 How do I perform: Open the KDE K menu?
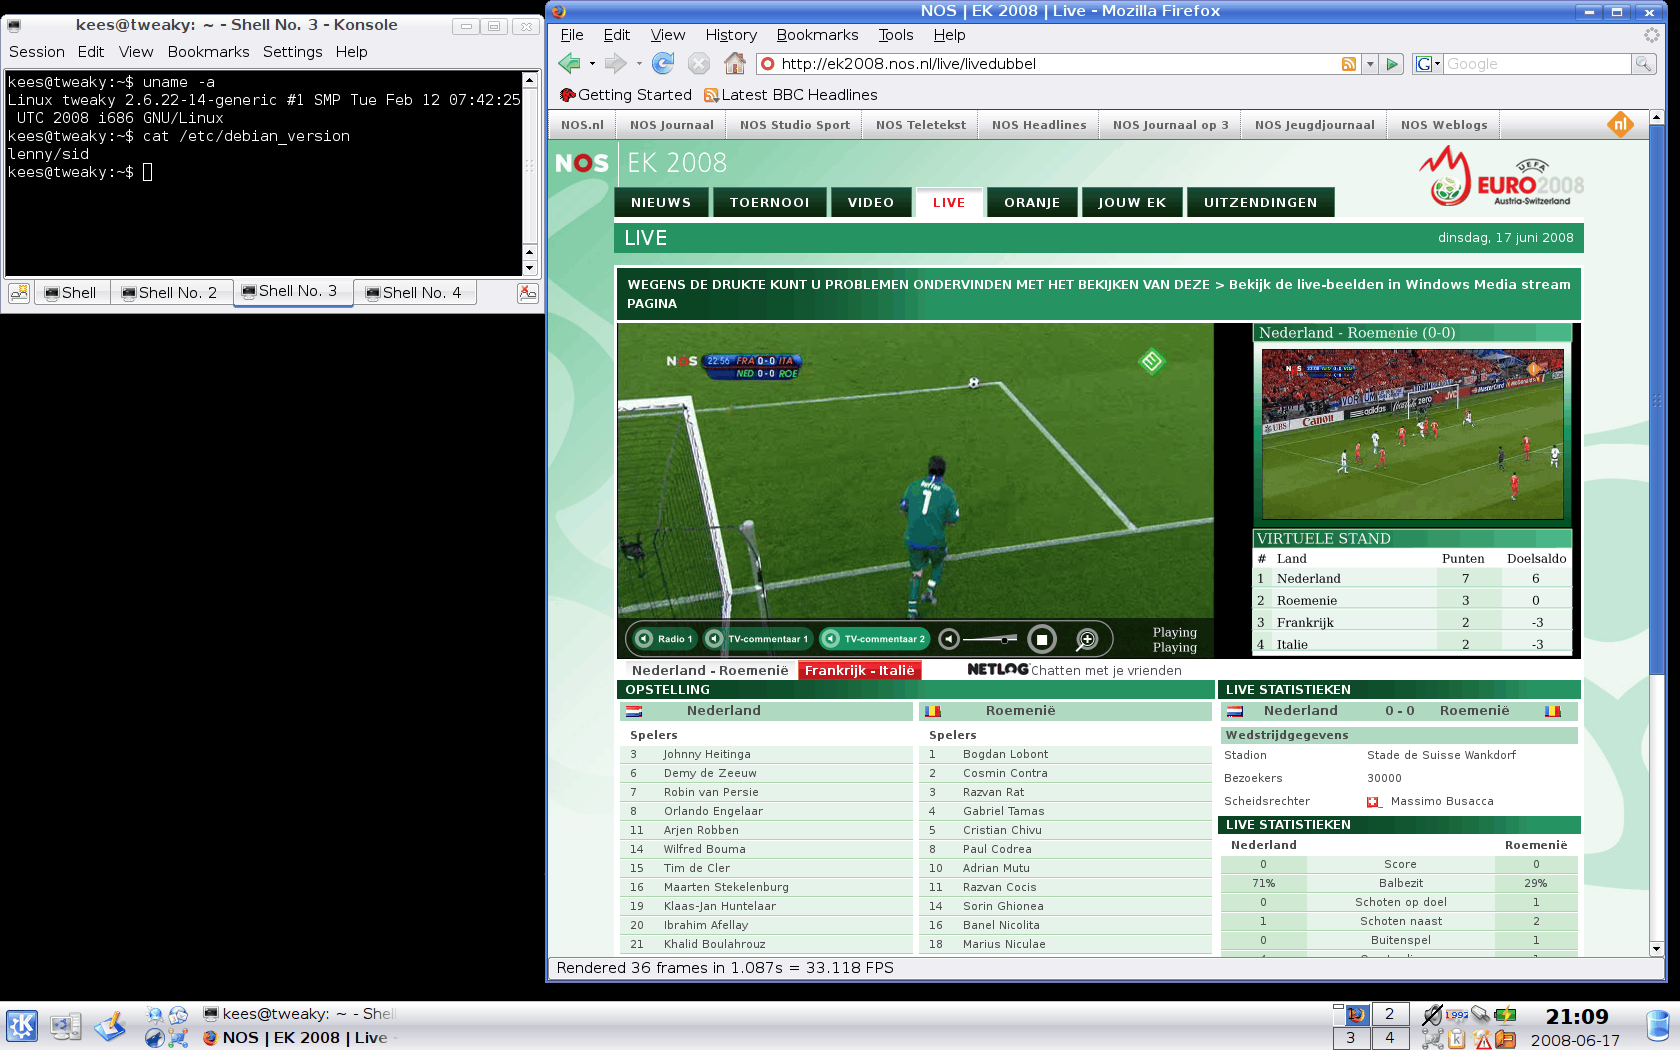(x=22, y=1026)
